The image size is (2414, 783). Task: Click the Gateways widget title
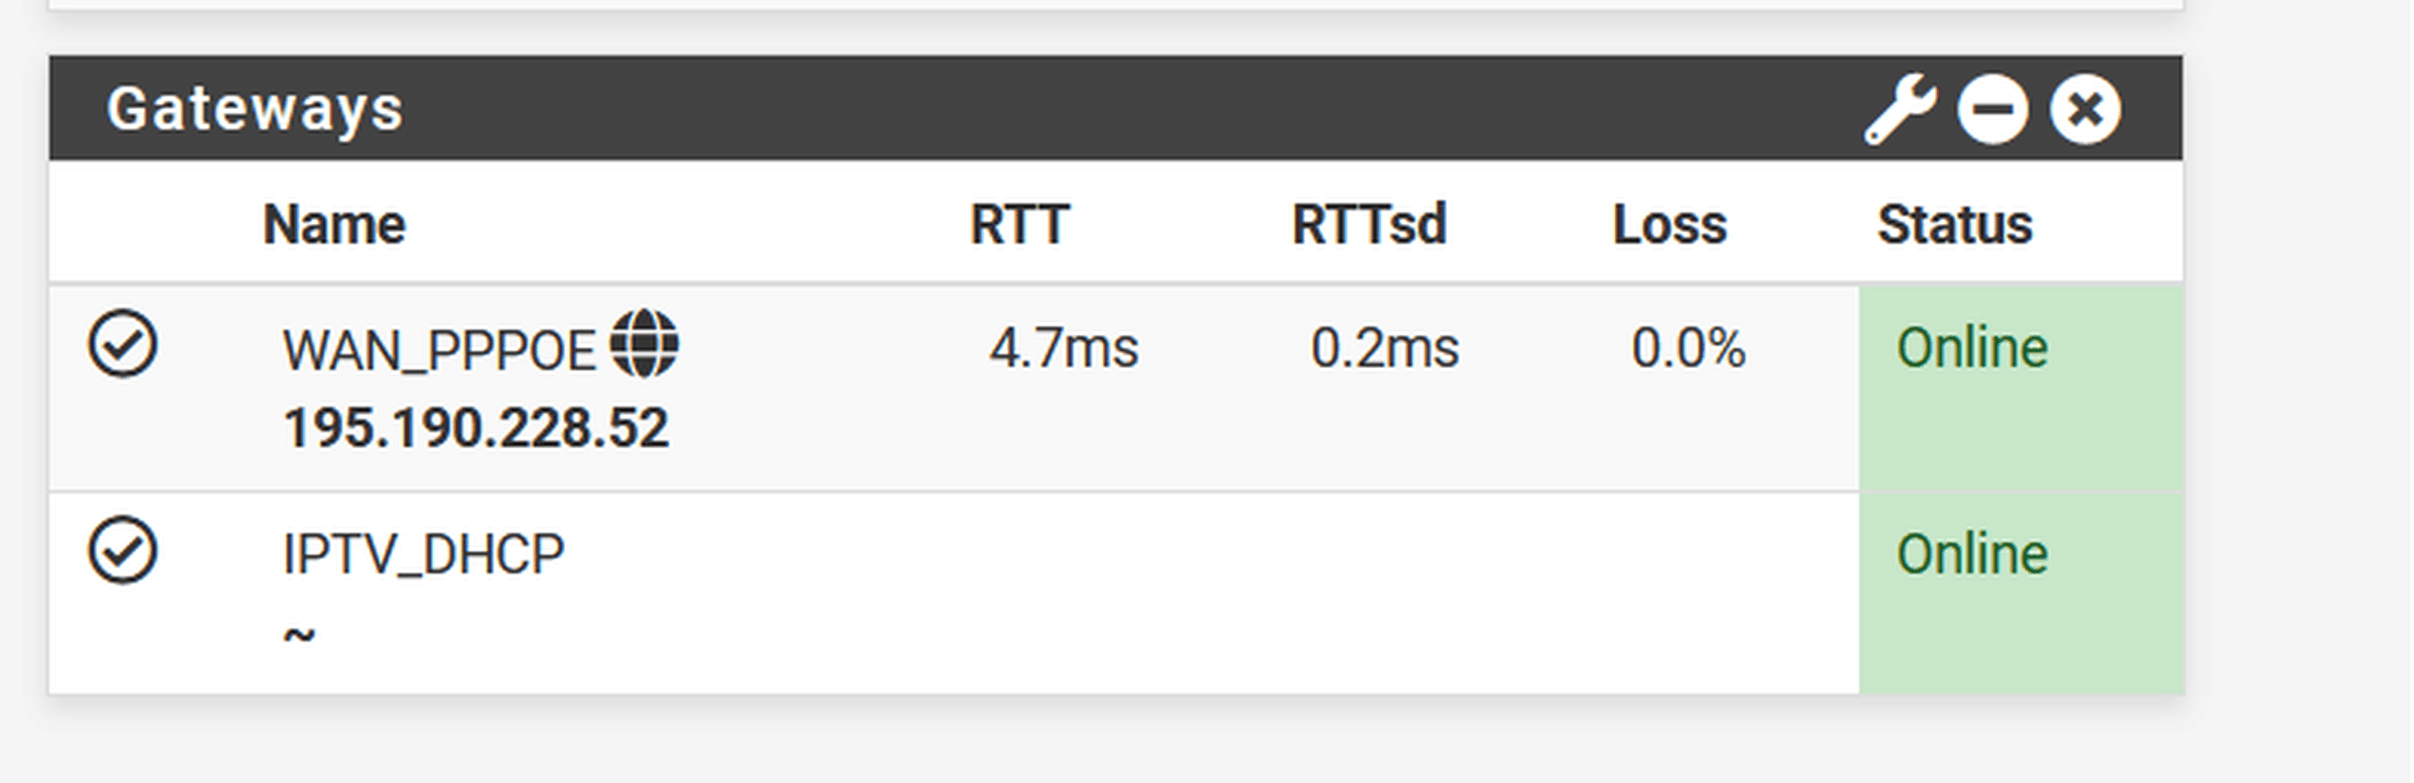click(255, 109)
